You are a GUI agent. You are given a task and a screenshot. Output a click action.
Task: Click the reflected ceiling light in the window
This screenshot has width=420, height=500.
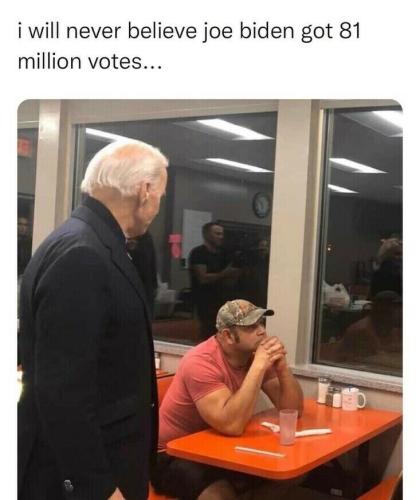point(233,129)
